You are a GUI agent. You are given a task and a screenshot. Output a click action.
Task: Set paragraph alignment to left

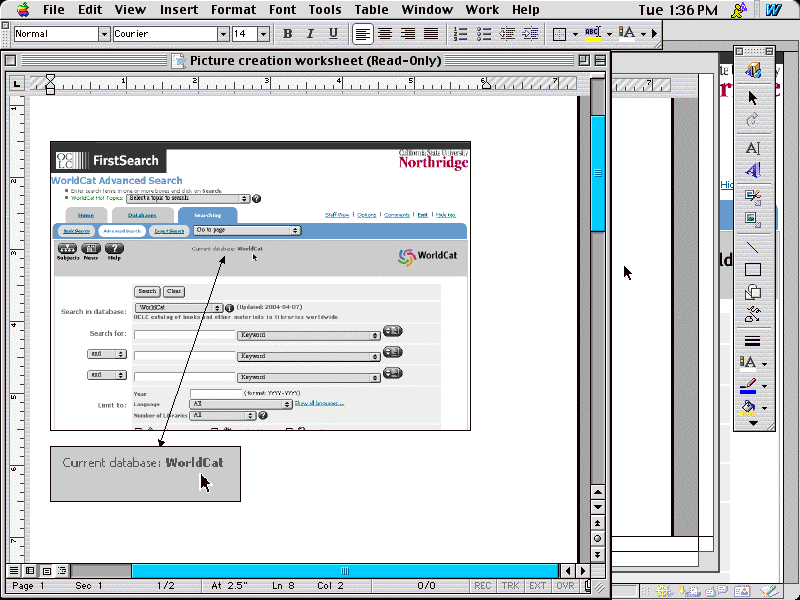362,34
